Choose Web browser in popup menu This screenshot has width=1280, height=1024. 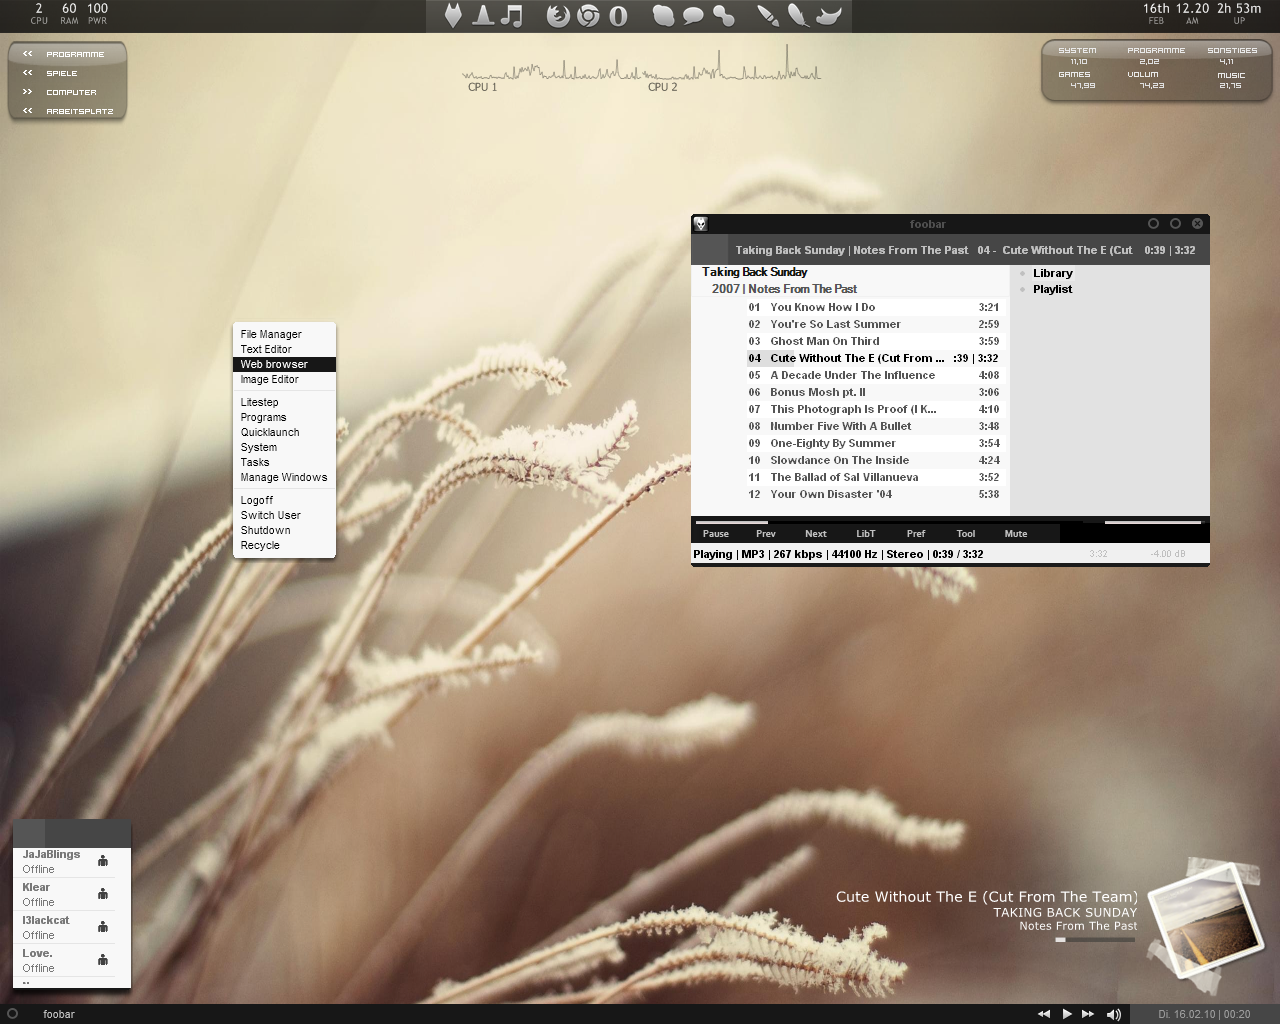coord(284,364)
